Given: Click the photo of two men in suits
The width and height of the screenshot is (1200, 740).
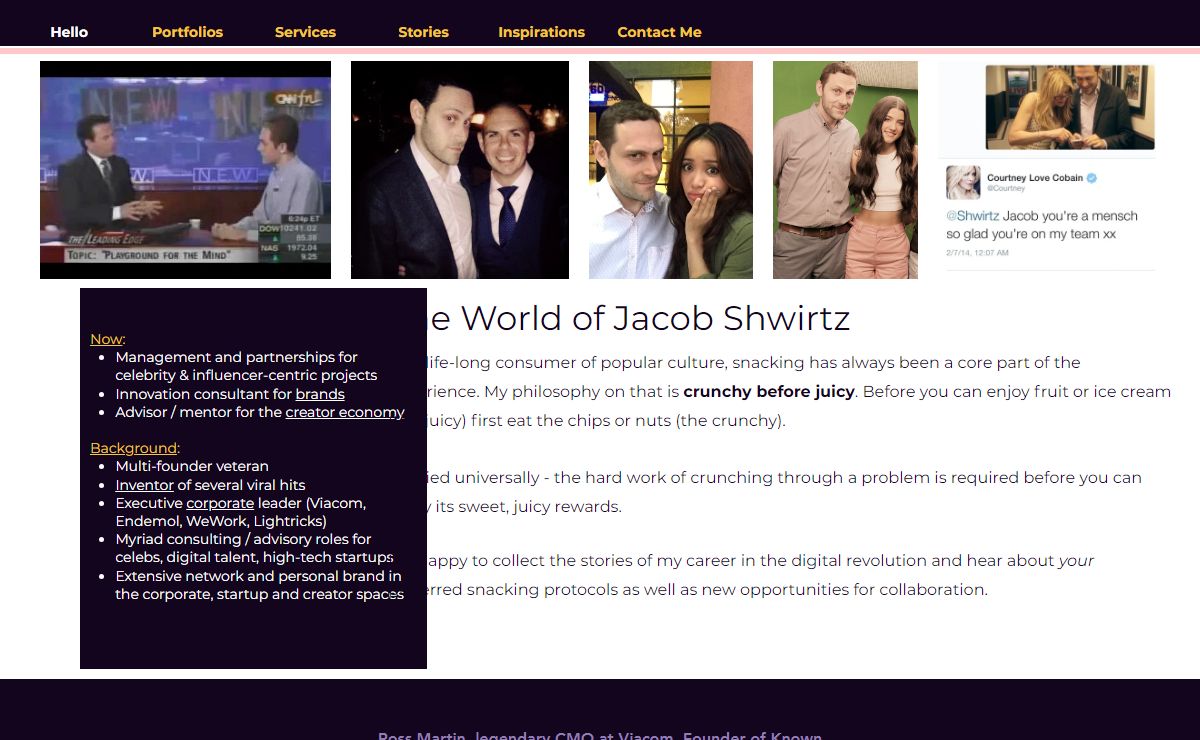Looking at the screenshot, I should click(x=459, y=170).
